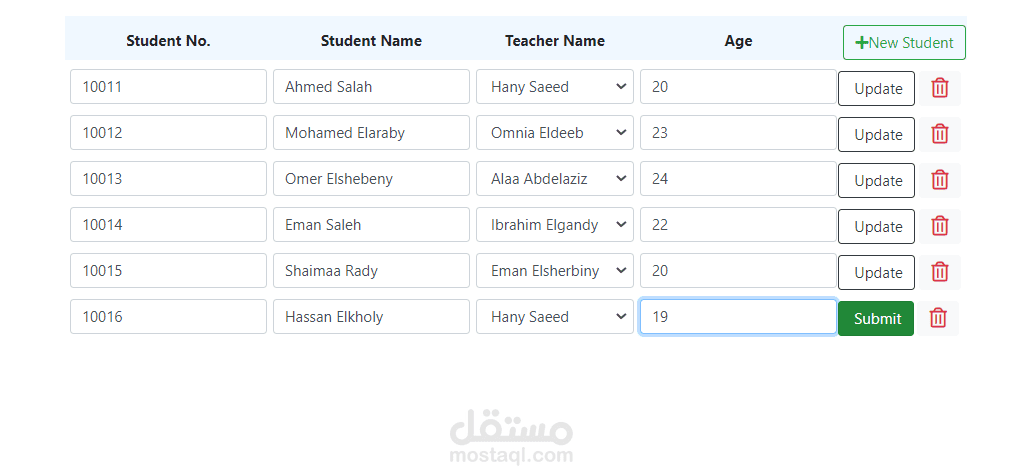Viewport: 1024px width, 476px height.
Task: Remove Omer Elshebeny using trash icon
Action: coord(940,180)
